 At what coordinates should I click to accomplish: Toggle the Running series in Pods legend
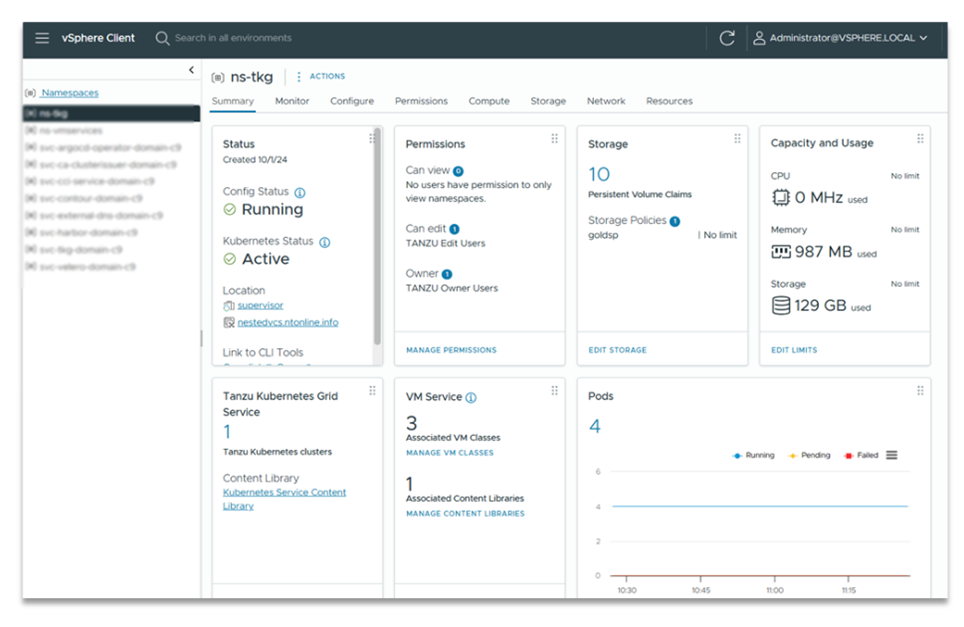click(754, 455)
